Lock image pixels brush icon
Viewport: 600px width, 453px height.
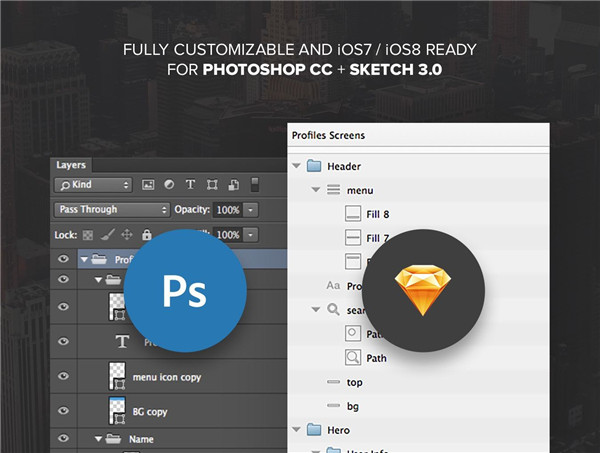(x=108, y=235)
